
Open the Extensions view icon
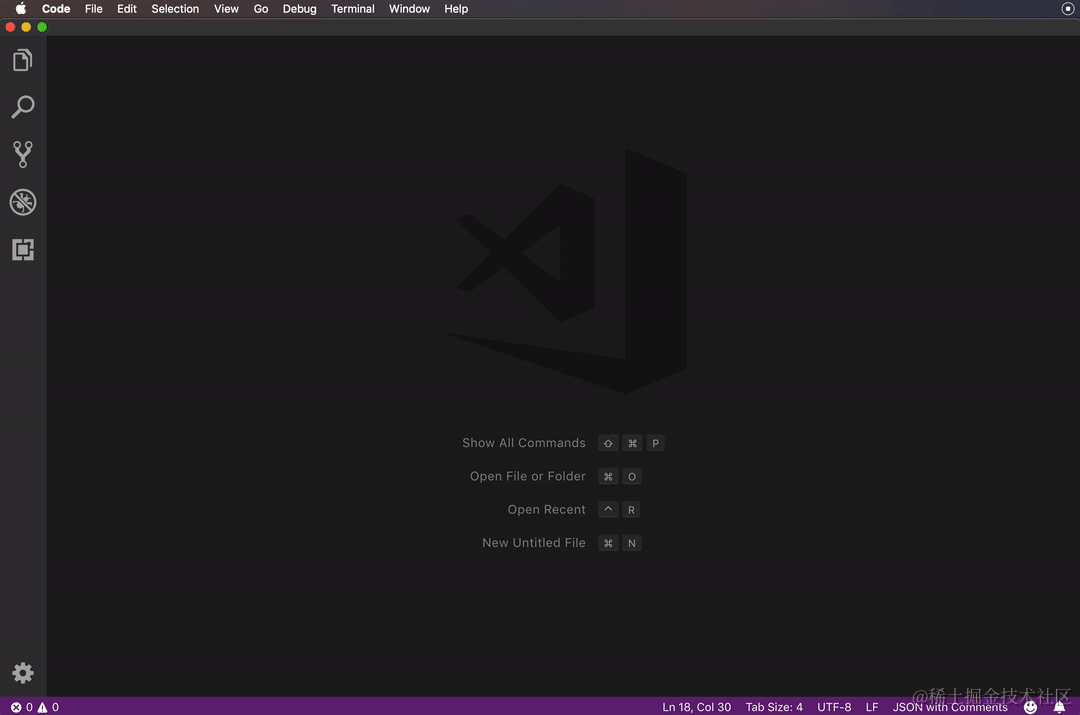pos(23,249)
